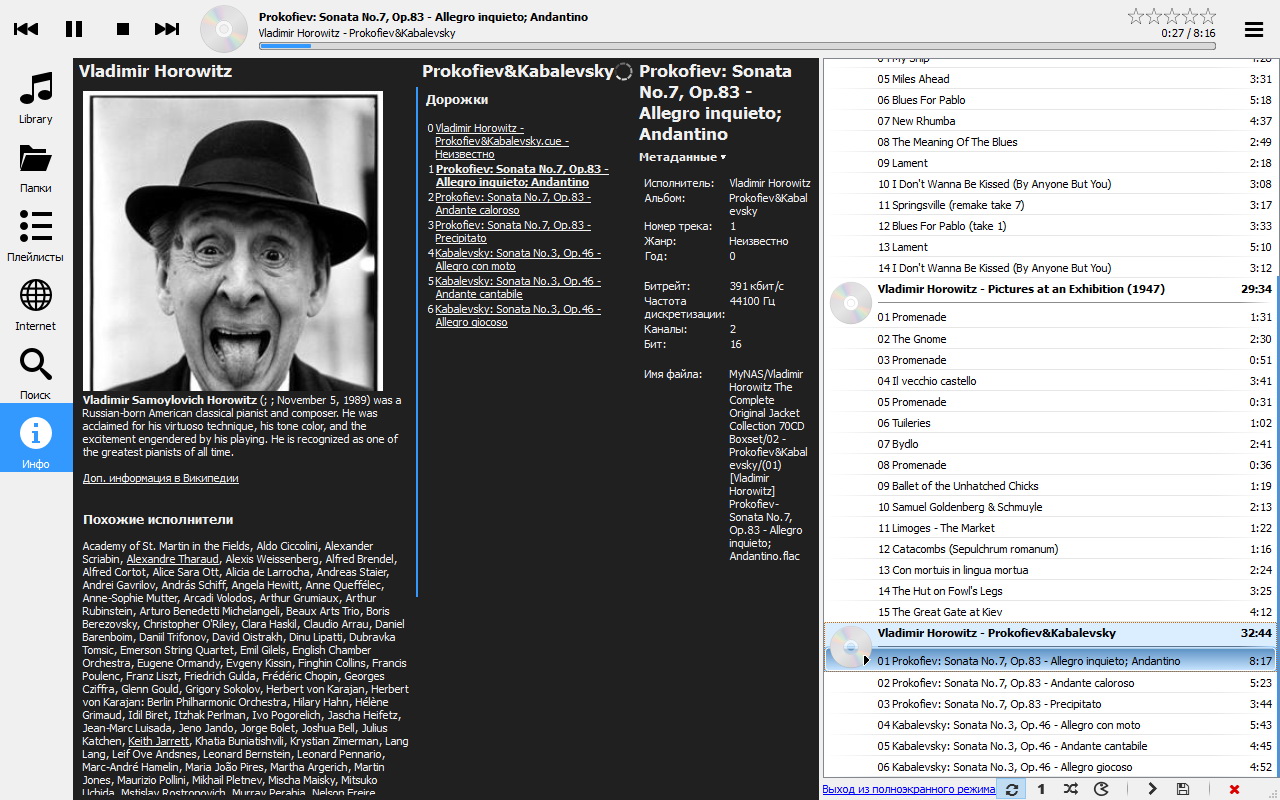Clear the playlist with the red X
Screen dimensions: 1280x800
[1234, 789]
